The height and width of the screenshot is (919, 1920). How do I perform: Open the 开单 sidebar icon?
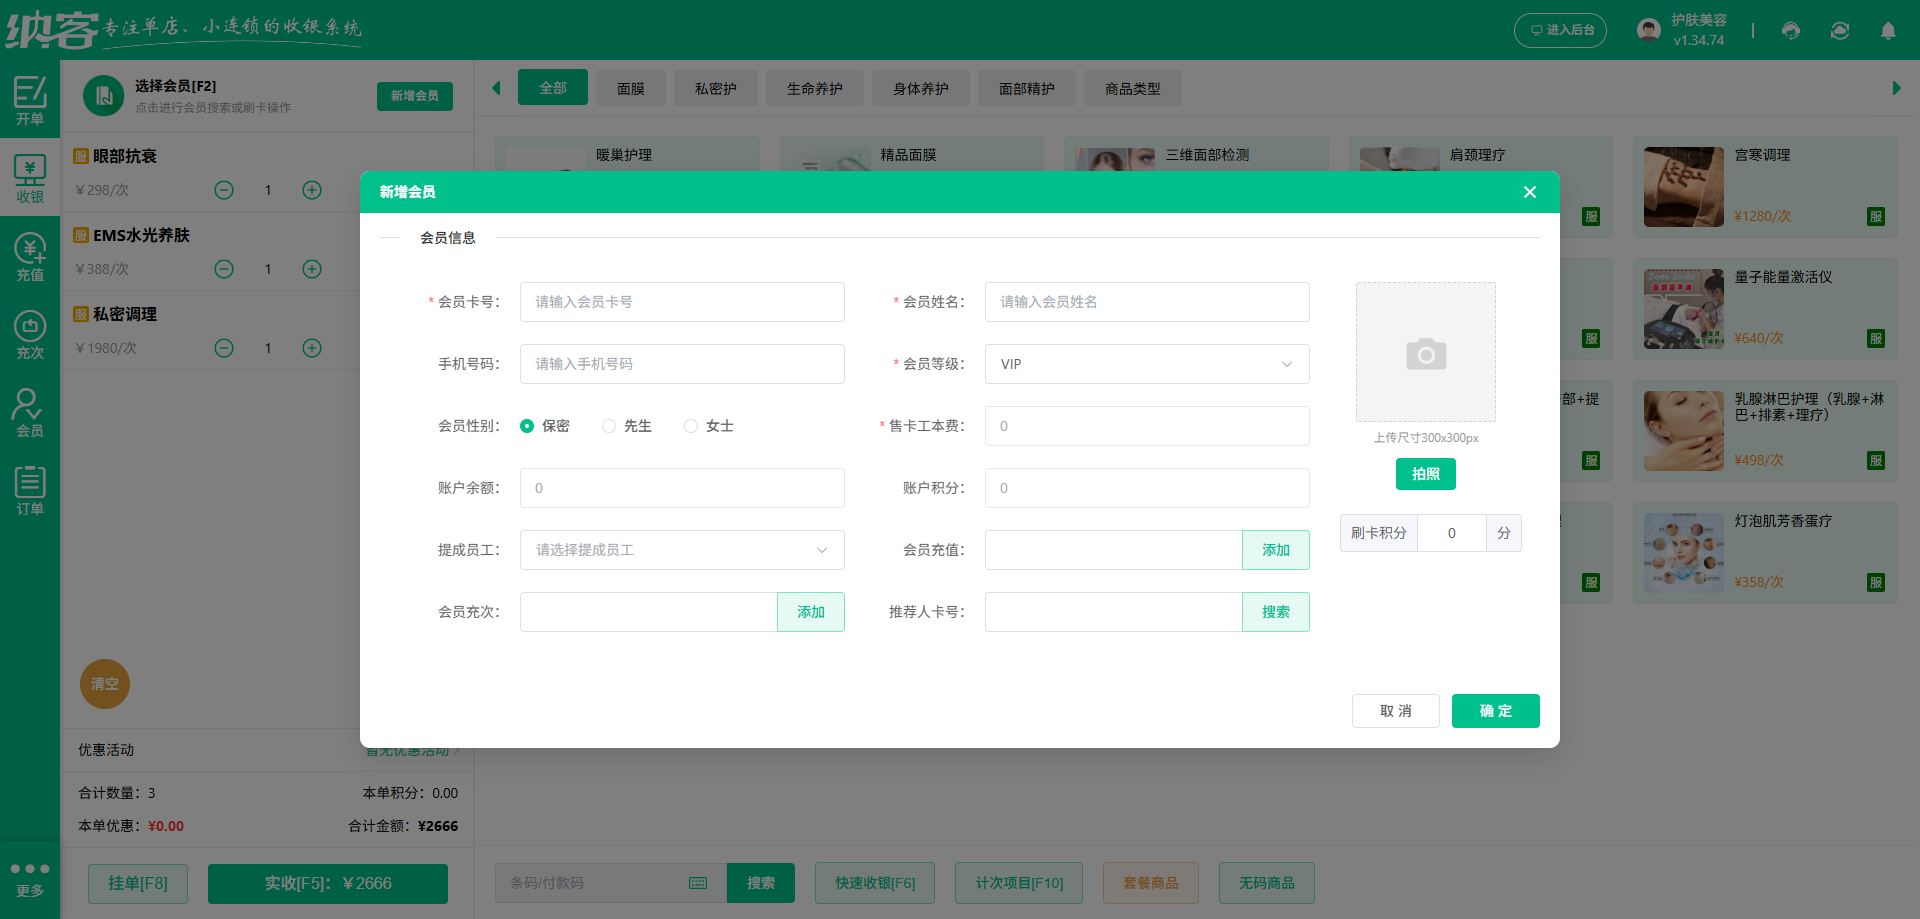pyautogui.click(x=30, y=100)
